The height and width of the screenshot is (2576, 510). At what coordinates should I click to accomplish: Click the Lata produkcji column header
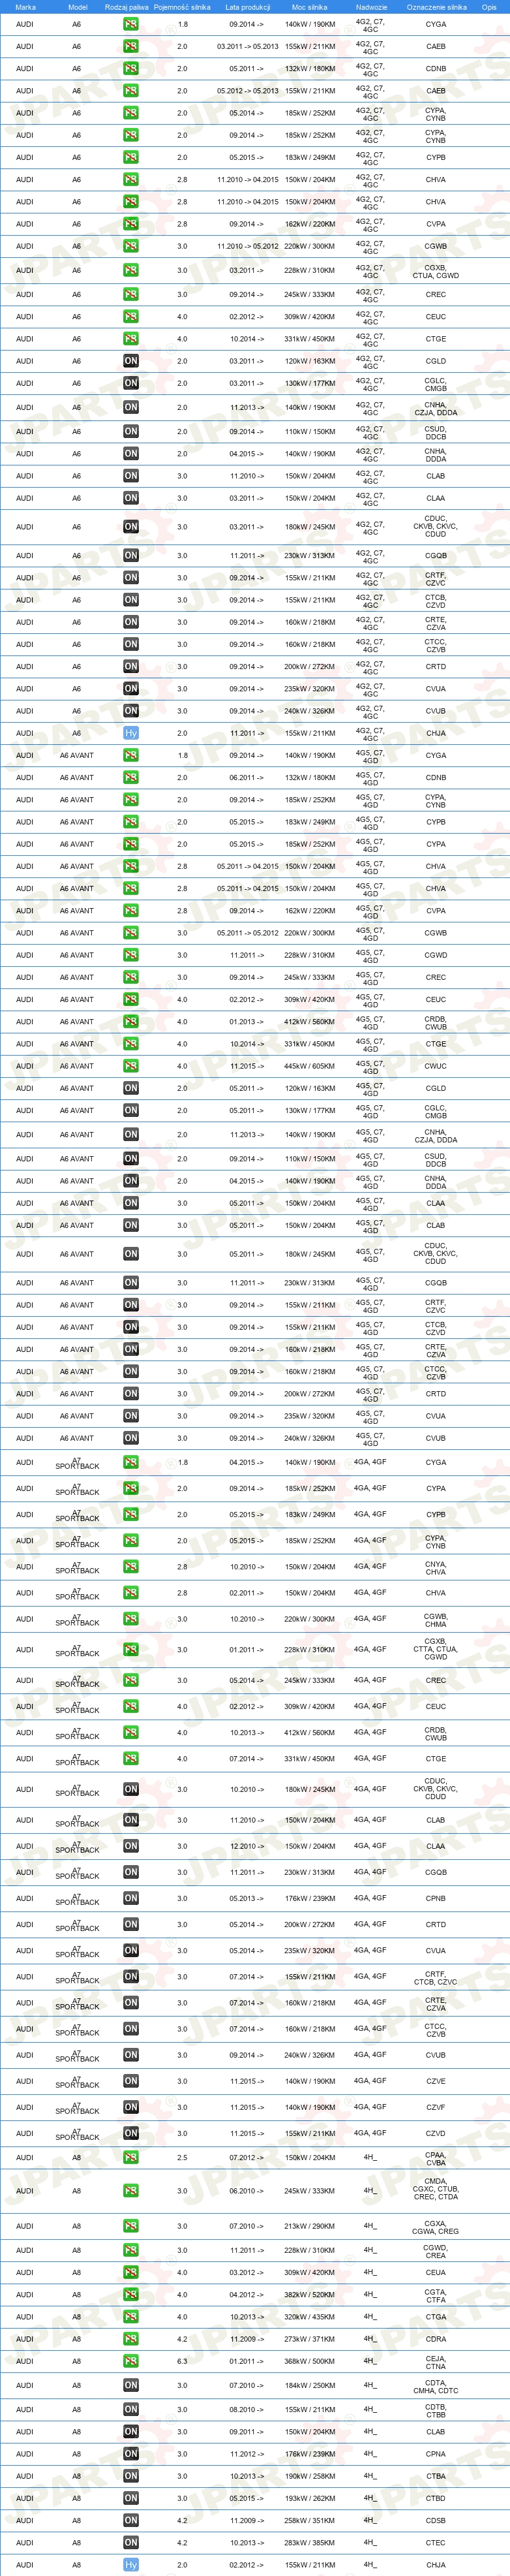coord(247,7)
